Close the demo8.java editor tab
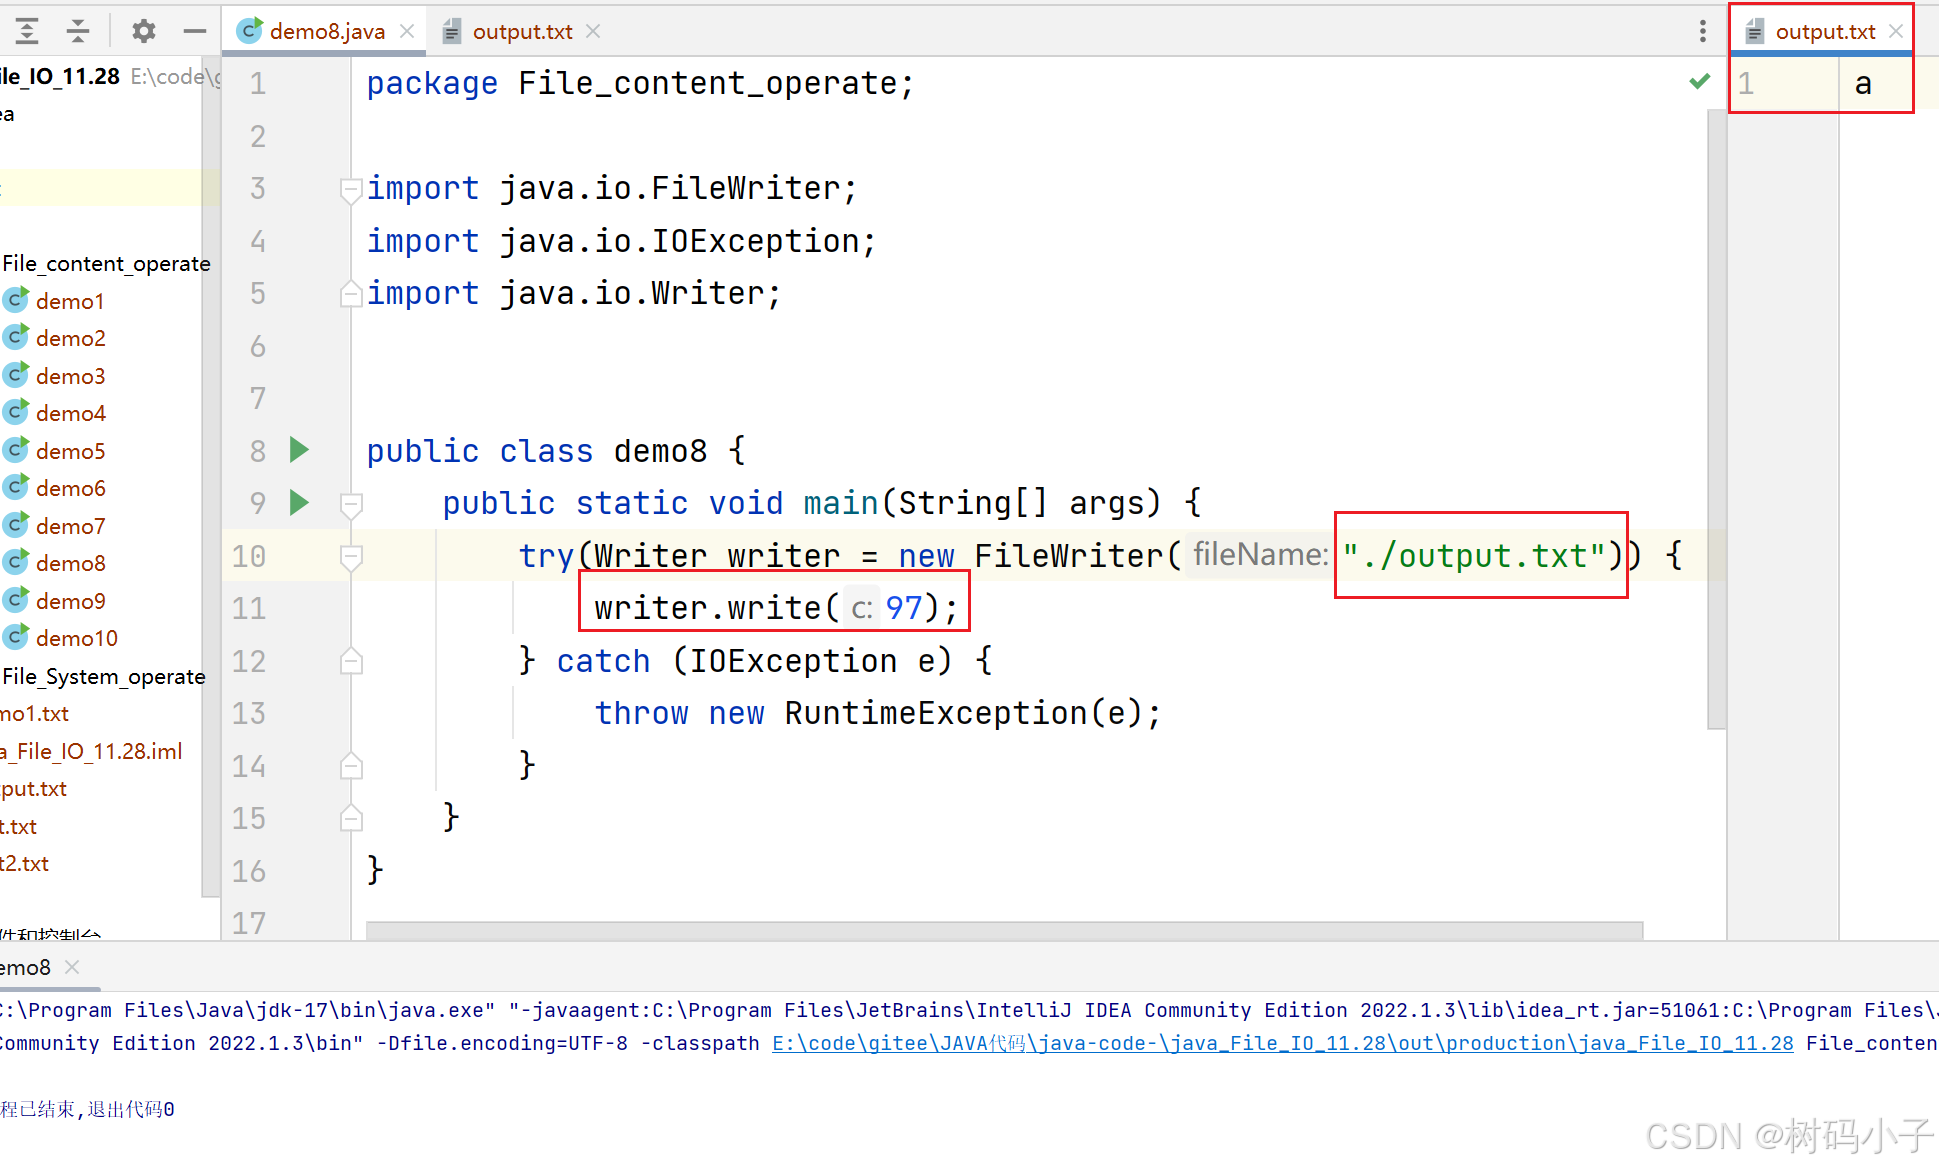 [x=407, y=31]
